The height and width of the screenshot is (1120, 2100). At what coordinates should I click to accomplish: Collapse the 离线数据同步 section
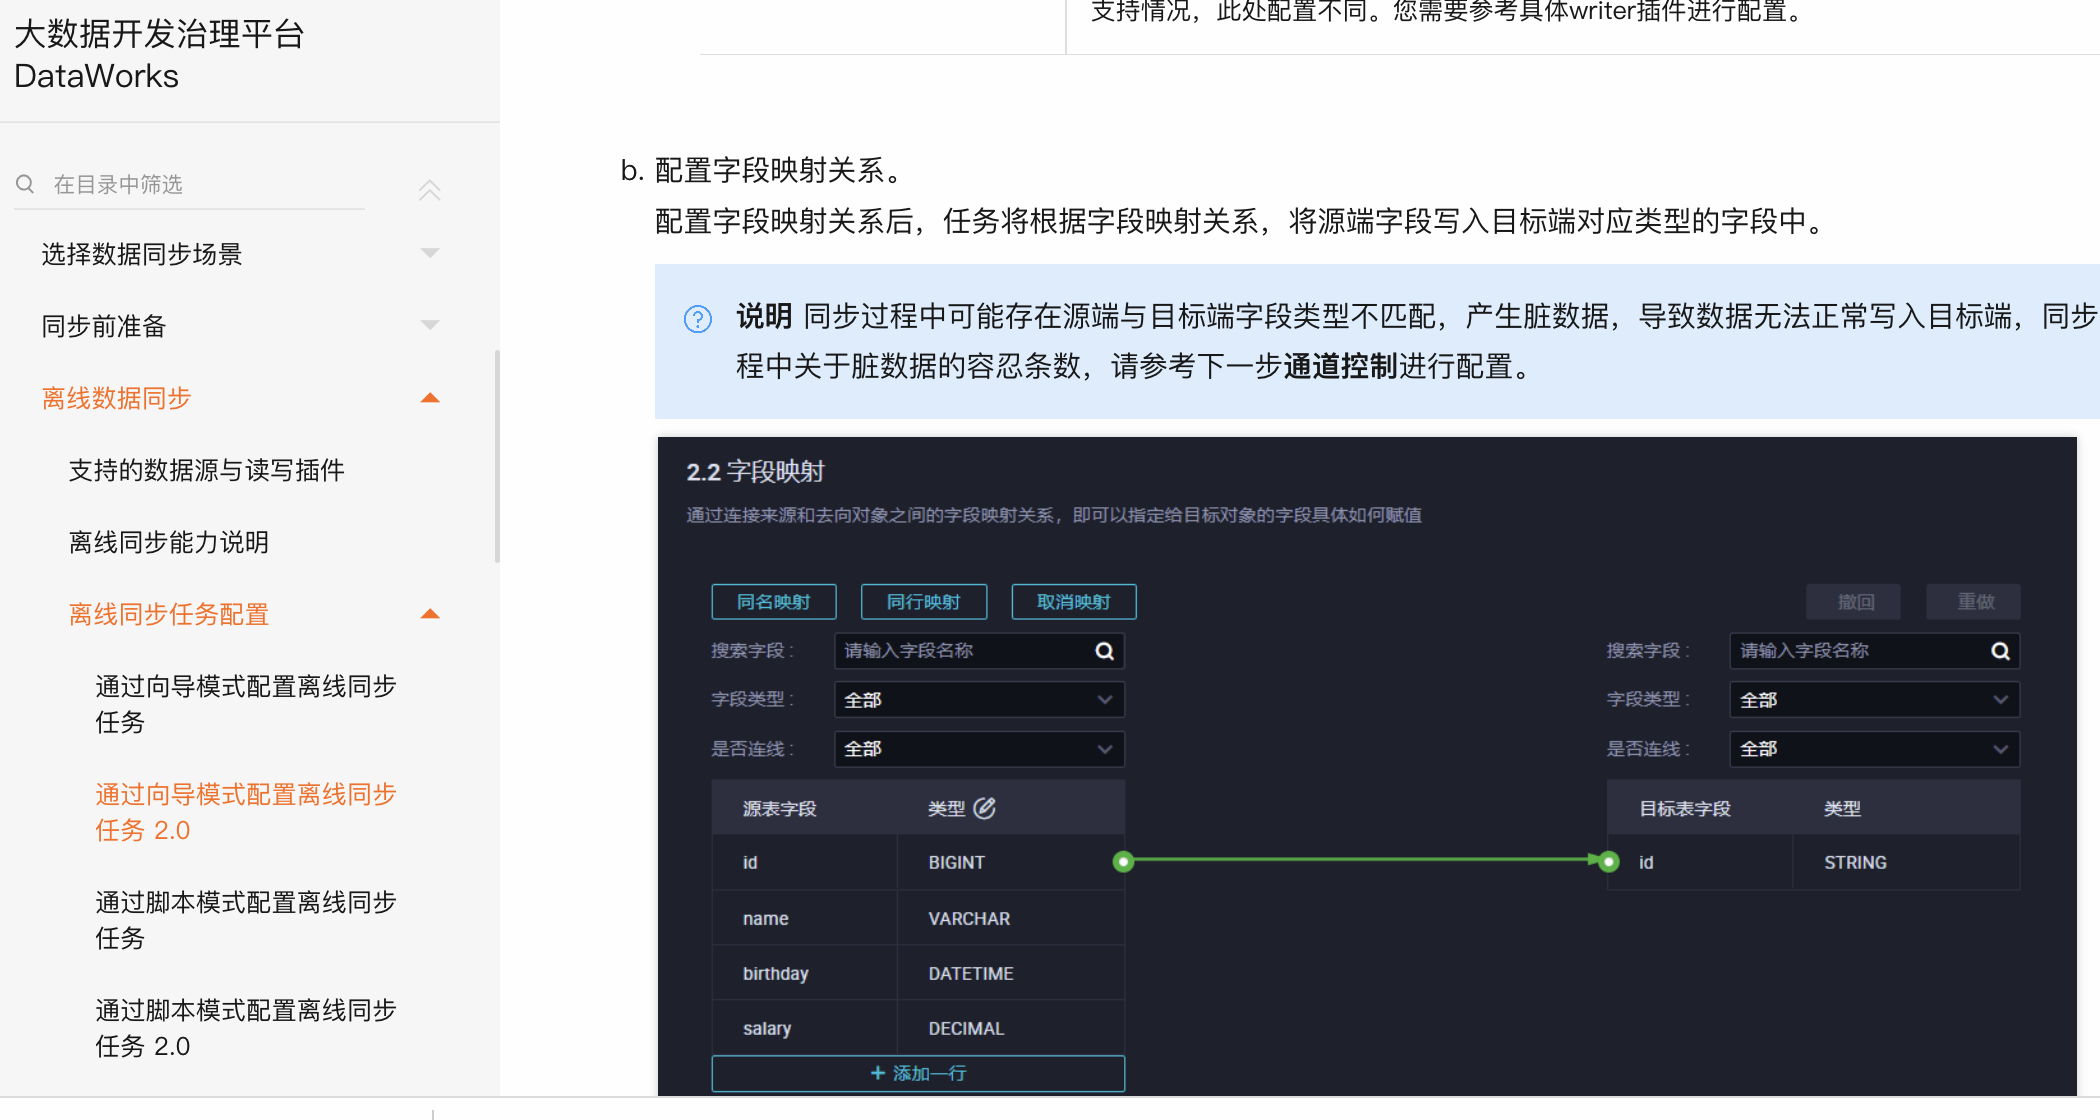click(x=430, y=398)
